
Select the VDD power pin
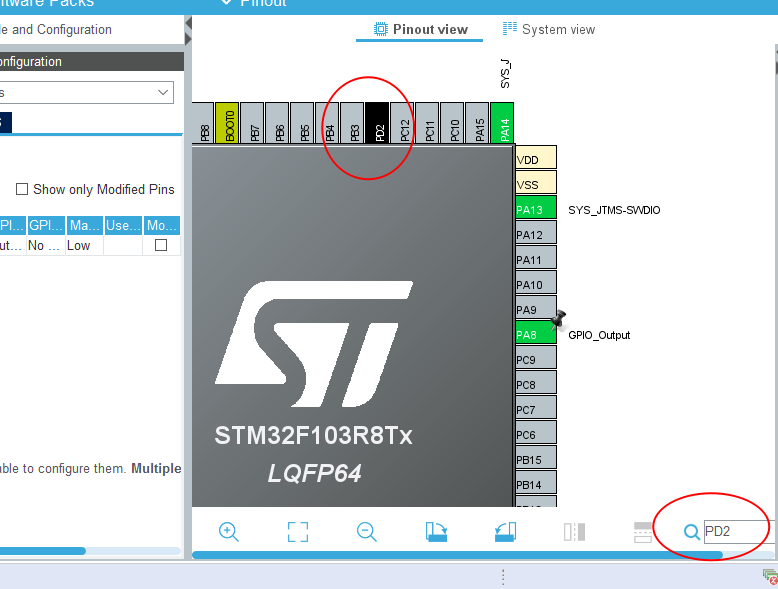point(536,157)
